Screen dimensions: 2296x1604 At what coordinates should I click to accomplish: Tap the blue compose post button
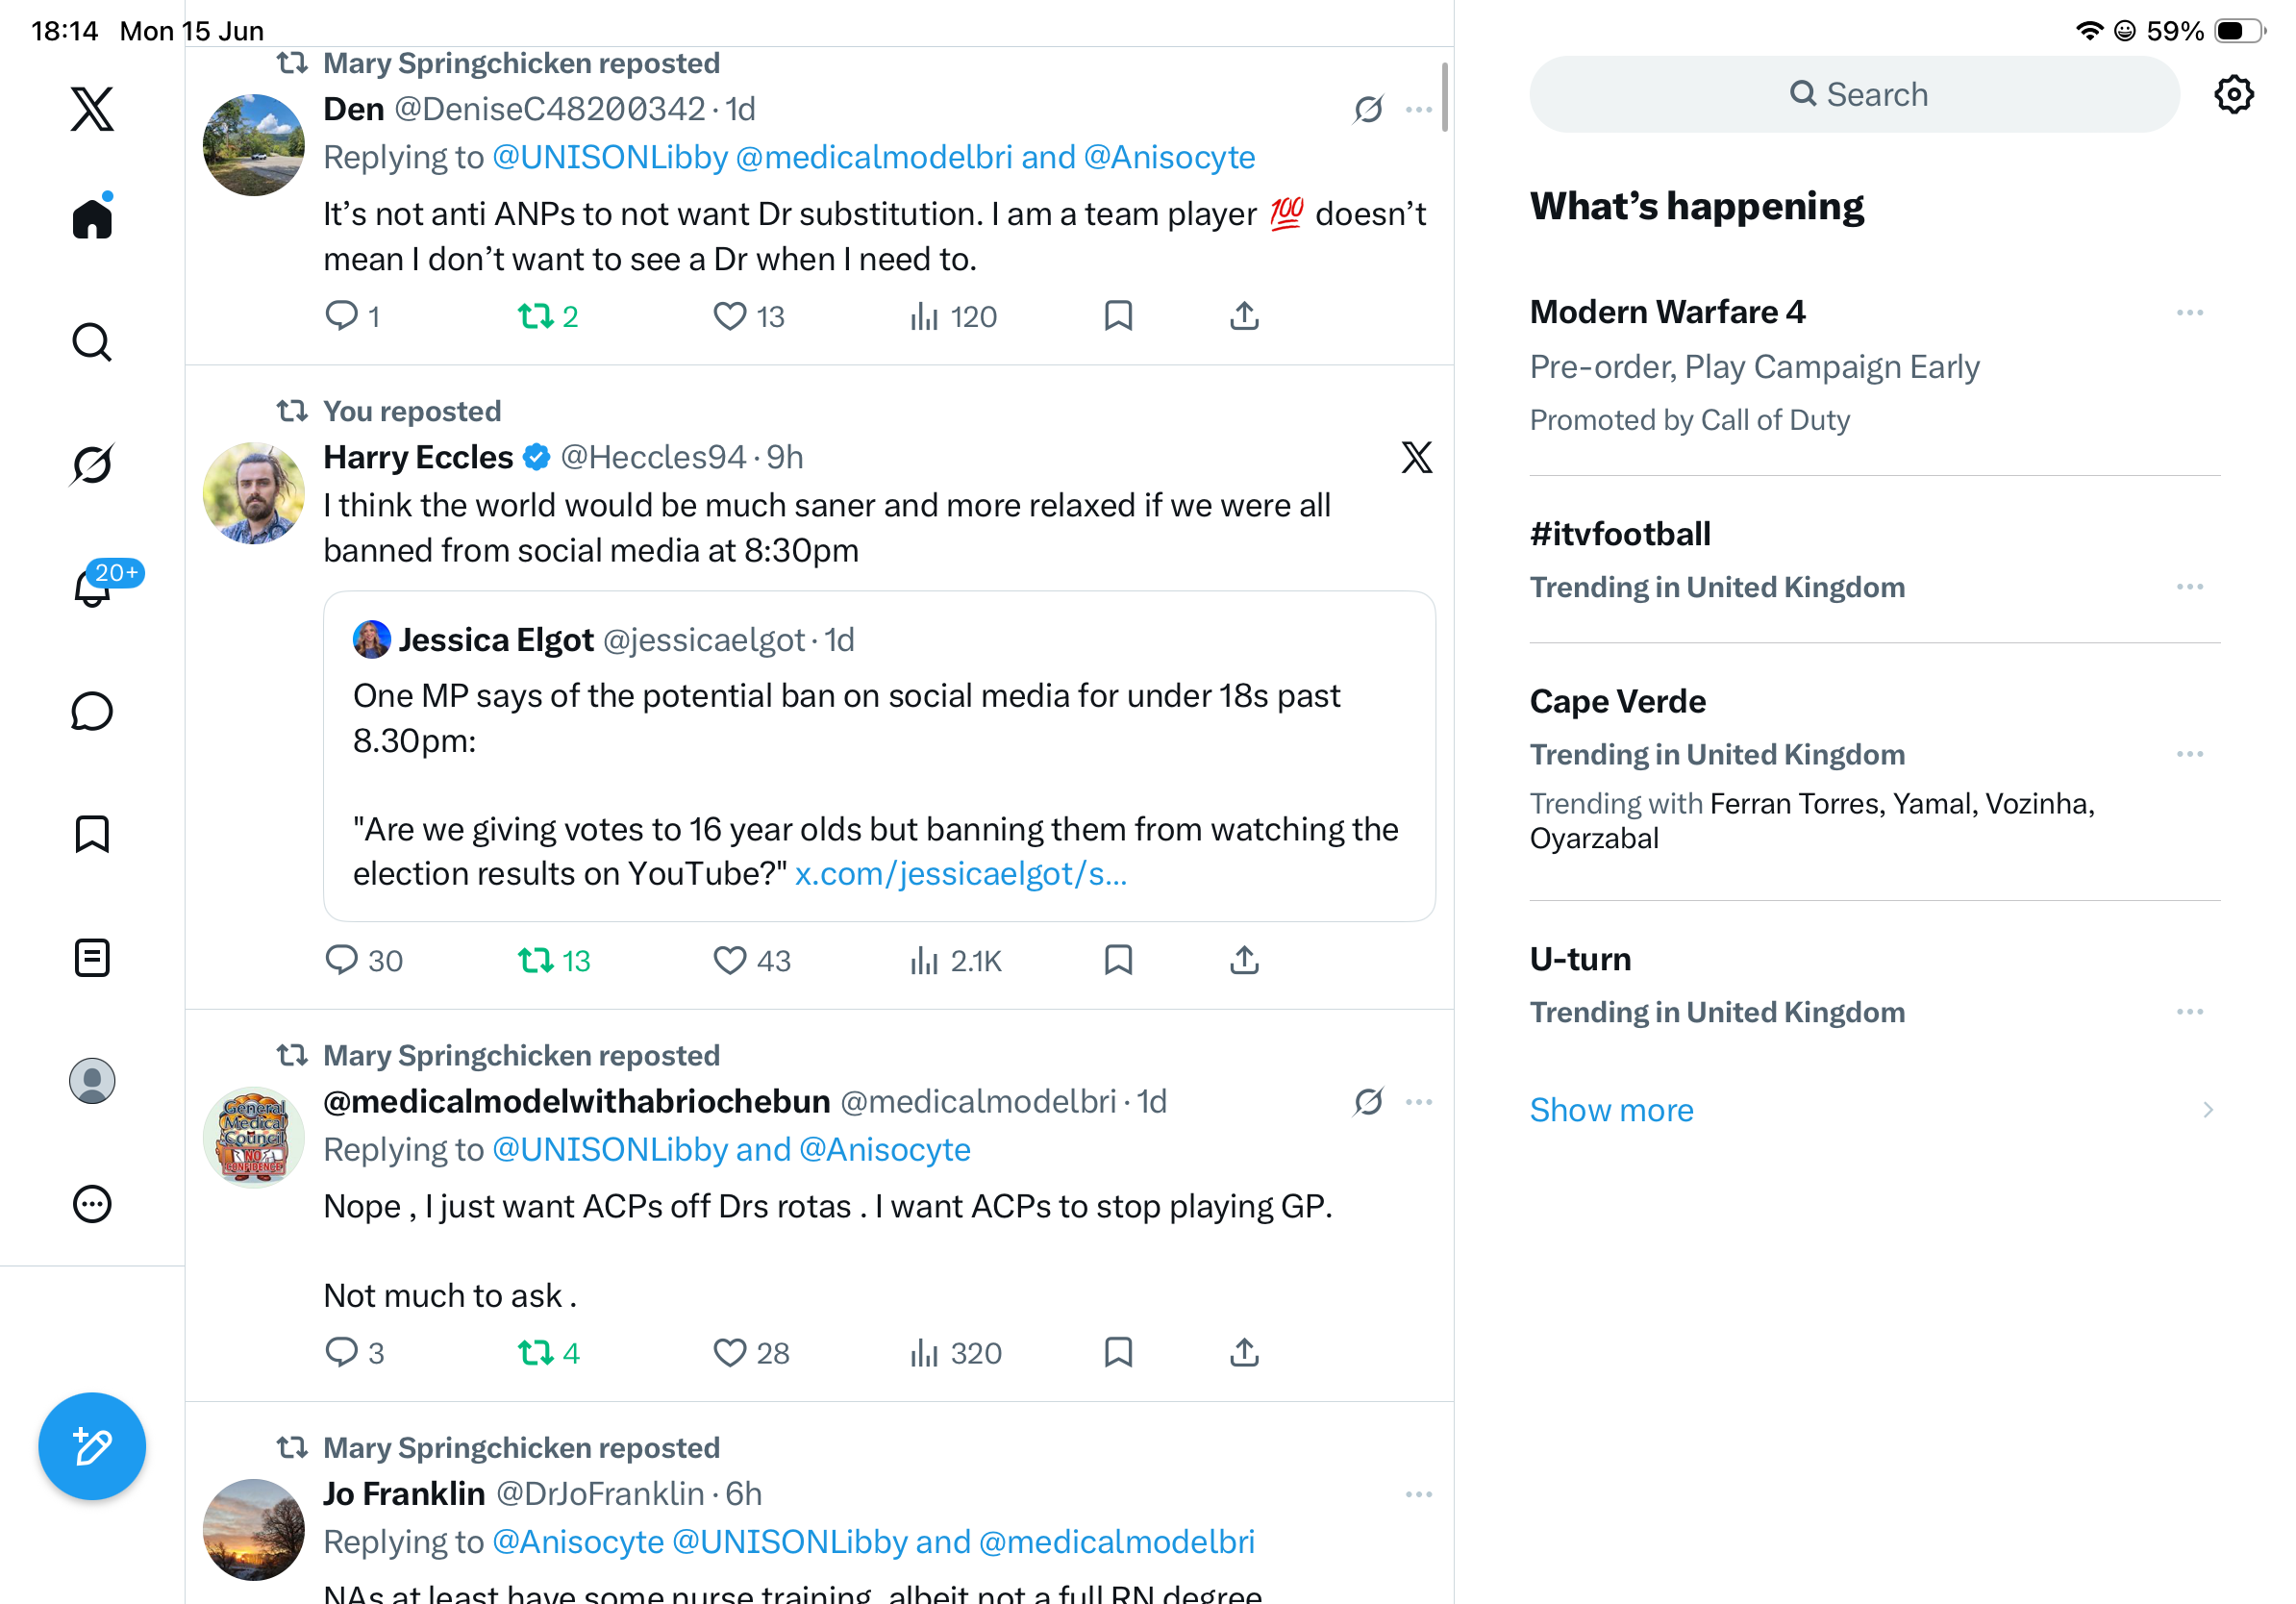(92, 1446)
